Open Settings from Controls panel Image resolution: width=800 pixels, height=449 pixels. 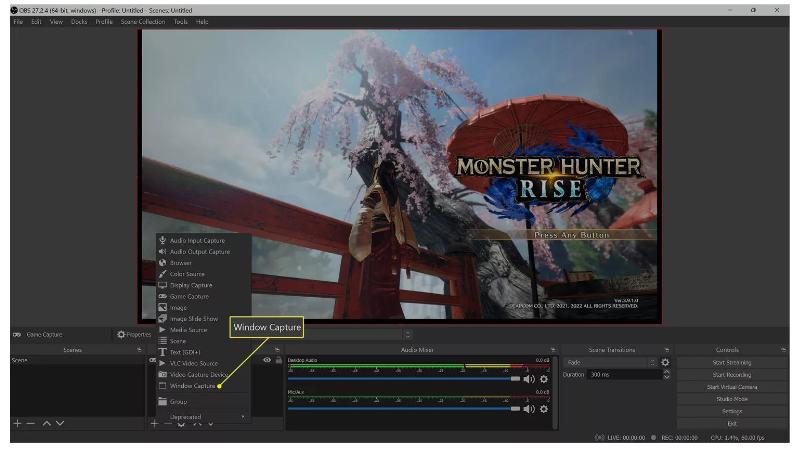(732, 411)
